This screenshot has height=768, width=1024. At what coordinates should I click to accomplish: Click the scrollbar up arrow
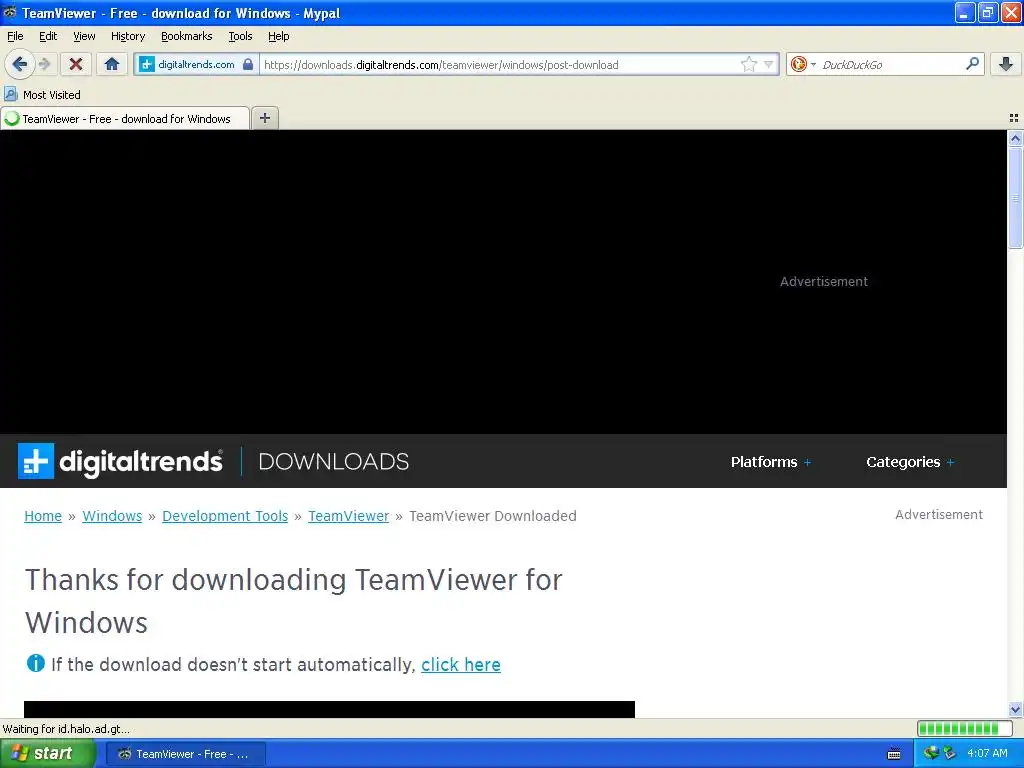(x=1015, y=138)
